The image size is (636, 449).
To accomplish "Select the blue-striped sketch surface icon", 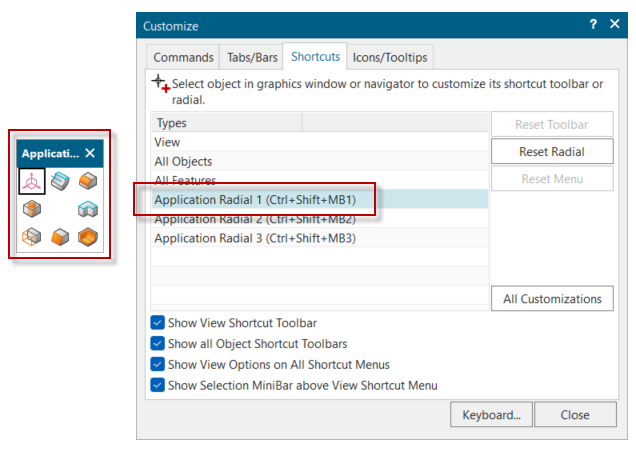I will tap(61, 181).
